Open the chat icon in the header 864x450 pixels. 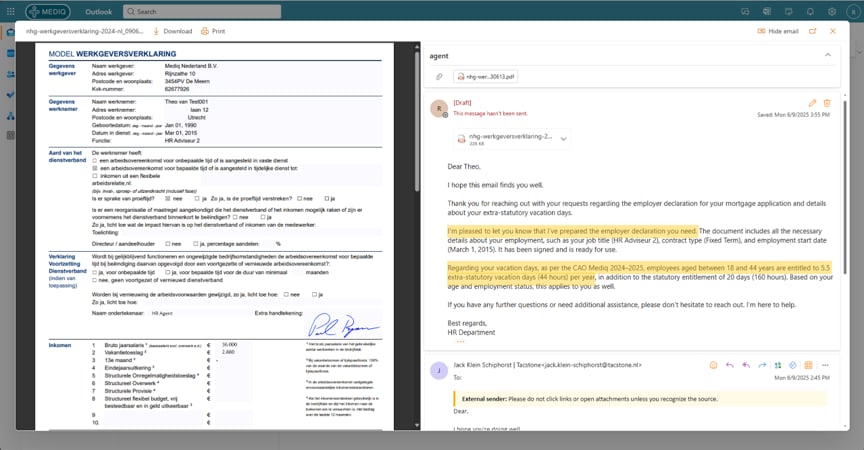745,12
